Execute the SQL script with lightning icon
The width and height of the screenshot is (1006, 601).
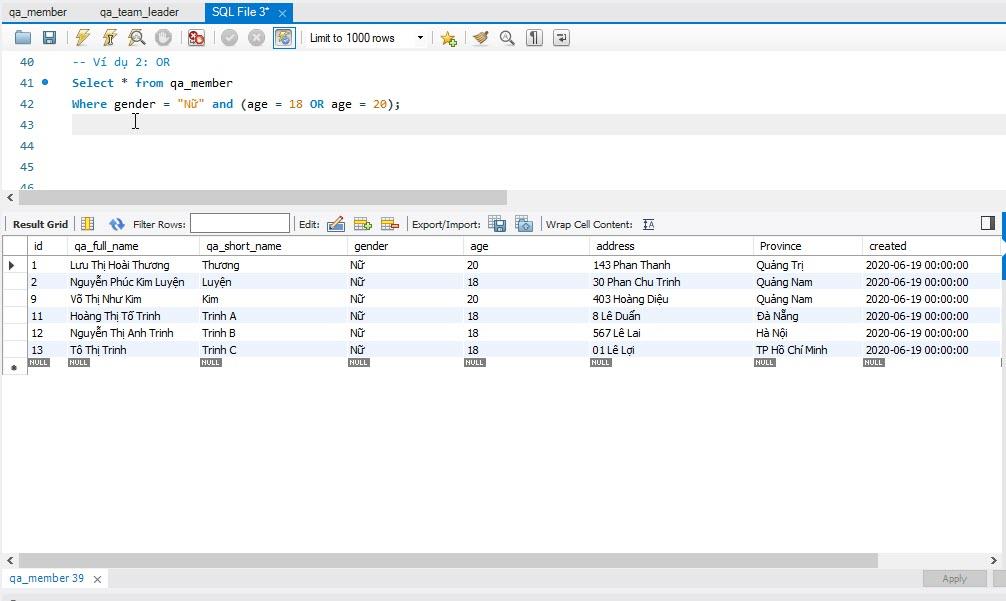point(83,38)
